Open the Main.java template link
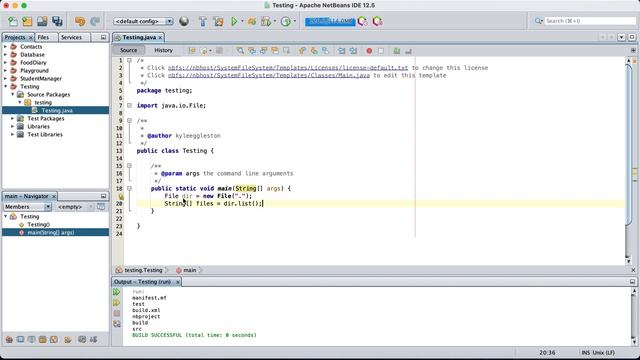 pos(269,76)
